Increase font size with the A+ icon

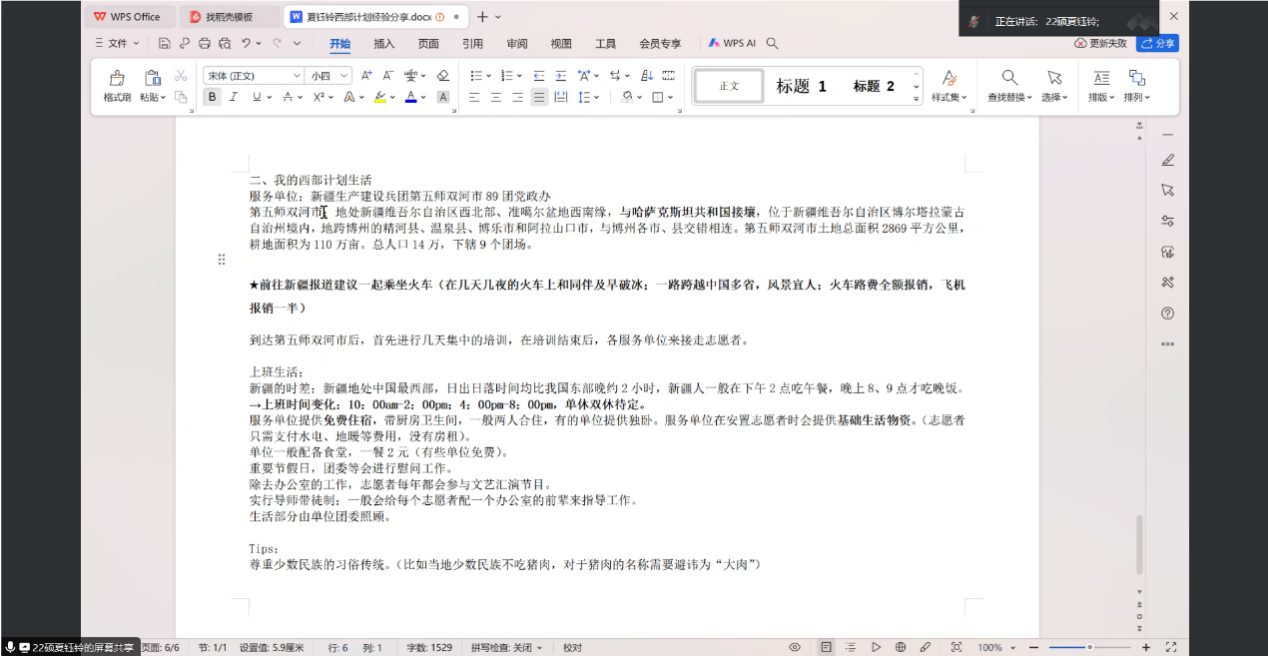point(367,76)
